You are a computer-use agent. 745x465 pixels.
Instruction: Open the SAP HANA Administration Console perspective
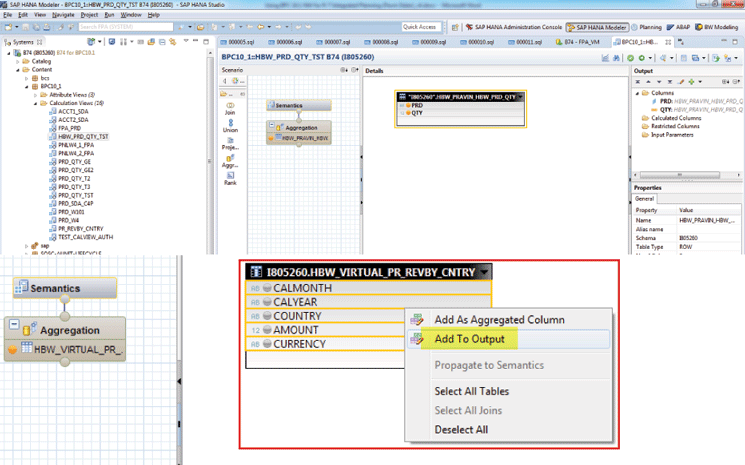click(514, 27)
